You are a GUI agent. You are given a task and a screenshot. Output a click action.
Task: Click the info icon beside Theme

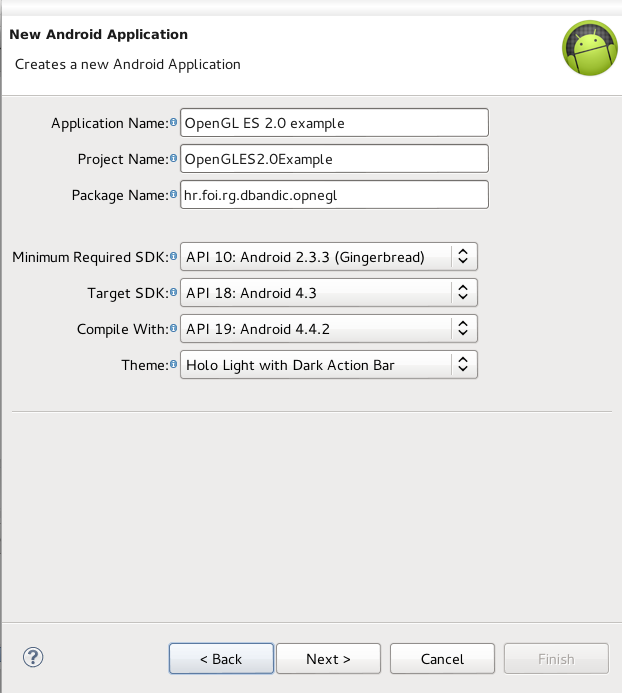click(x=174, y=364)
